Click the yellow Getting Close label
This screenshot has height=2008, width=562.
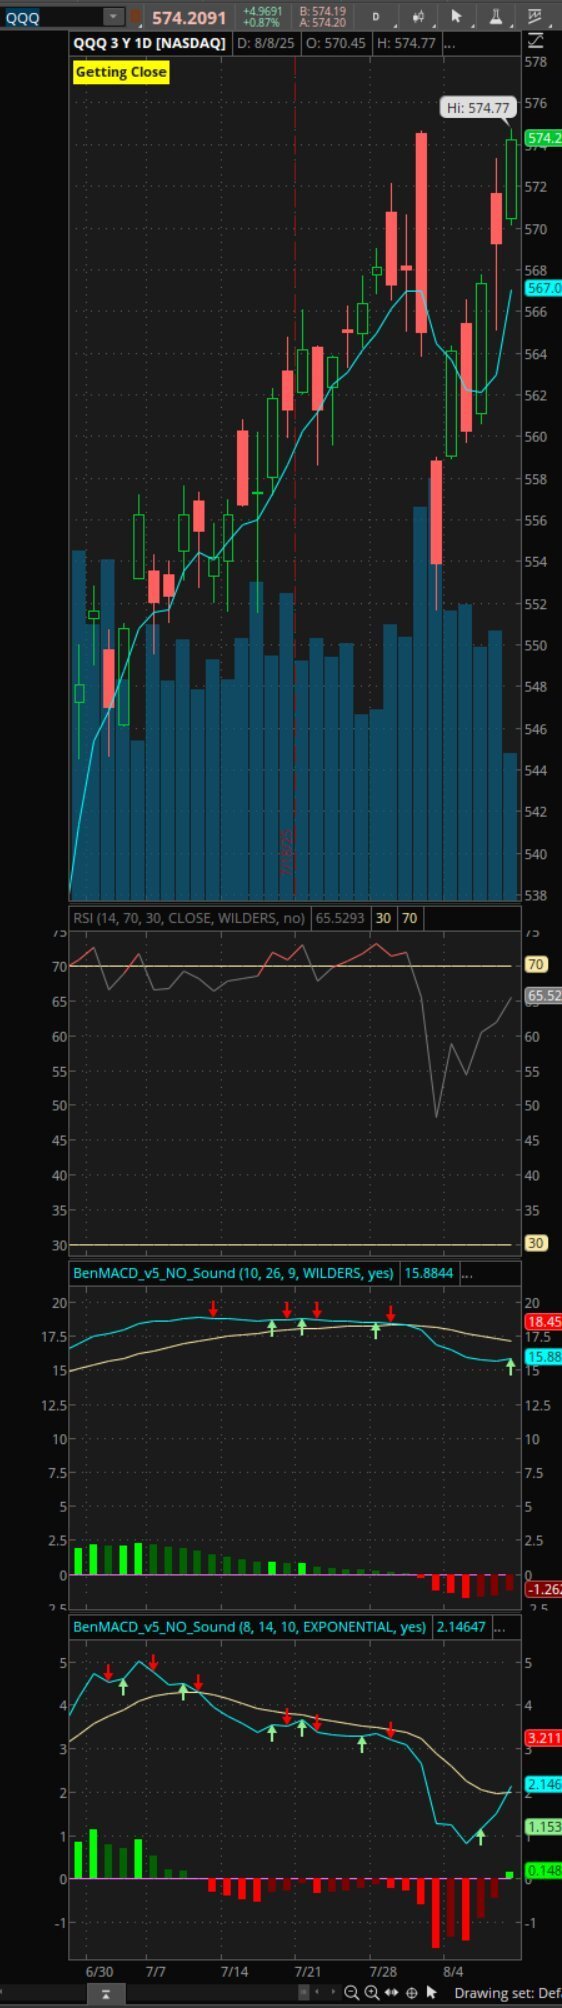(x=121, y=72)
